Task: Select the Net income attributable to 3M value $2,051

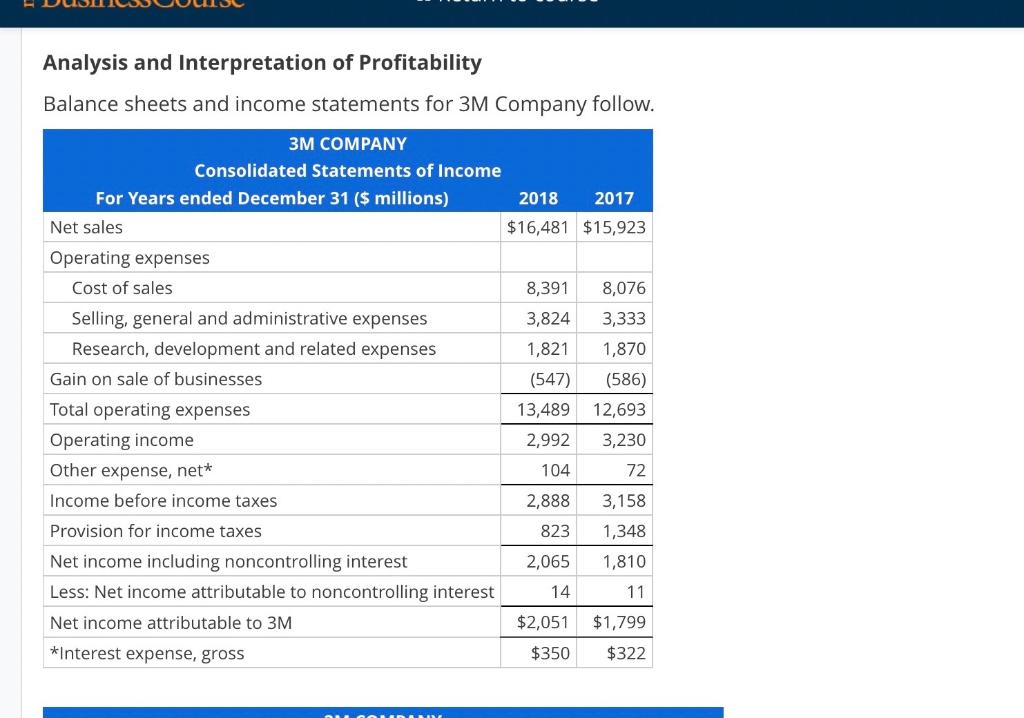Action: pyautogui.click(x=542, y=622)
